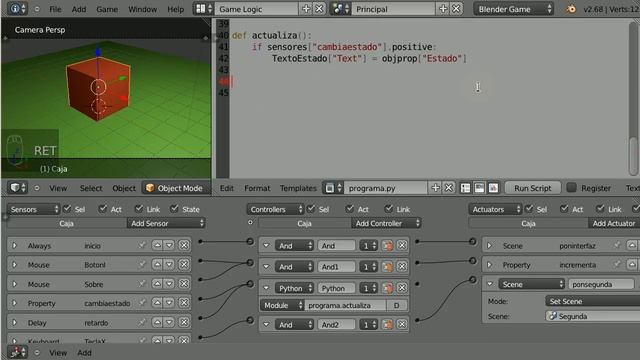
Task: Delete the Principal scene
Action: pyautogui.click(x=456, y=9)
